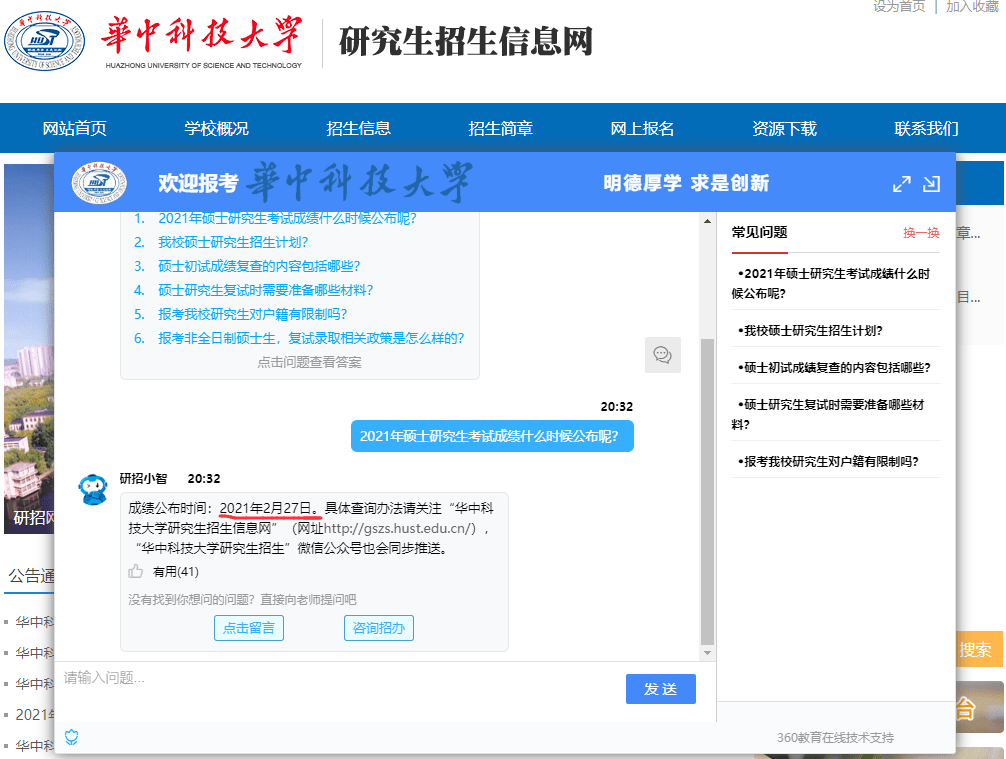Open 资源下载 navigation item
Viewport: 1006px width, 759px height.
(784, 128)
